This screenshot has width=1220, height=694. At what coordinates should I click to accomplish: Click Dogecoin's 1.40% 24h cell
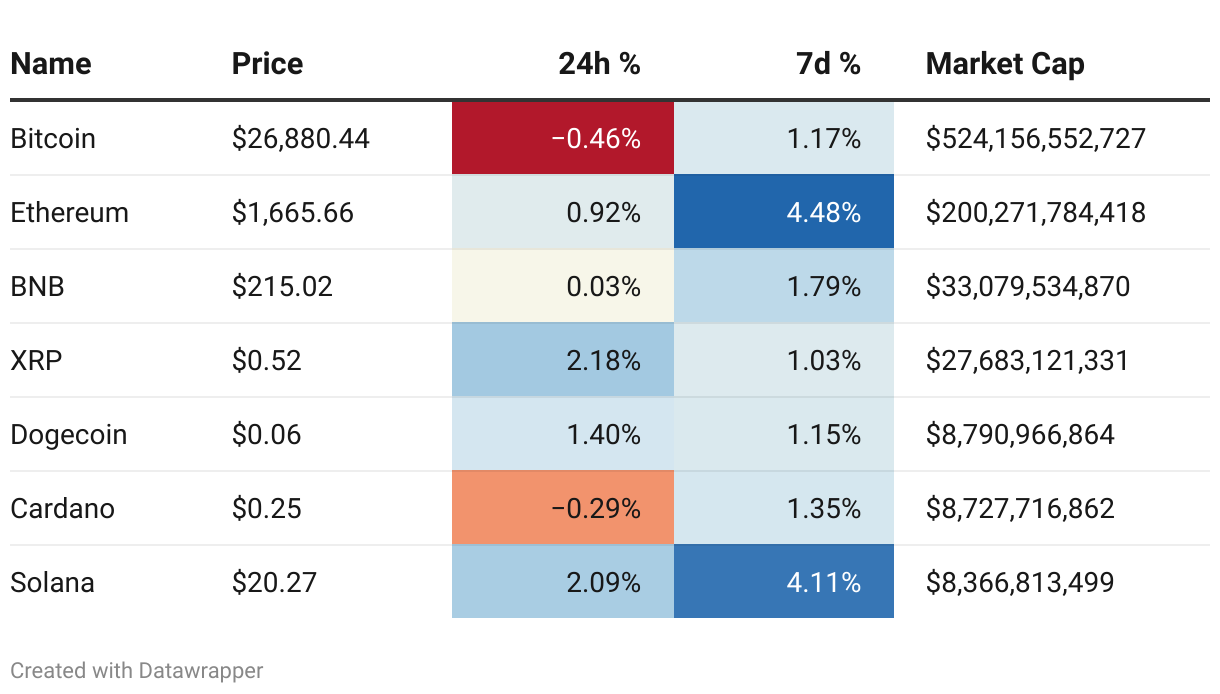click(x=563, y=434)
